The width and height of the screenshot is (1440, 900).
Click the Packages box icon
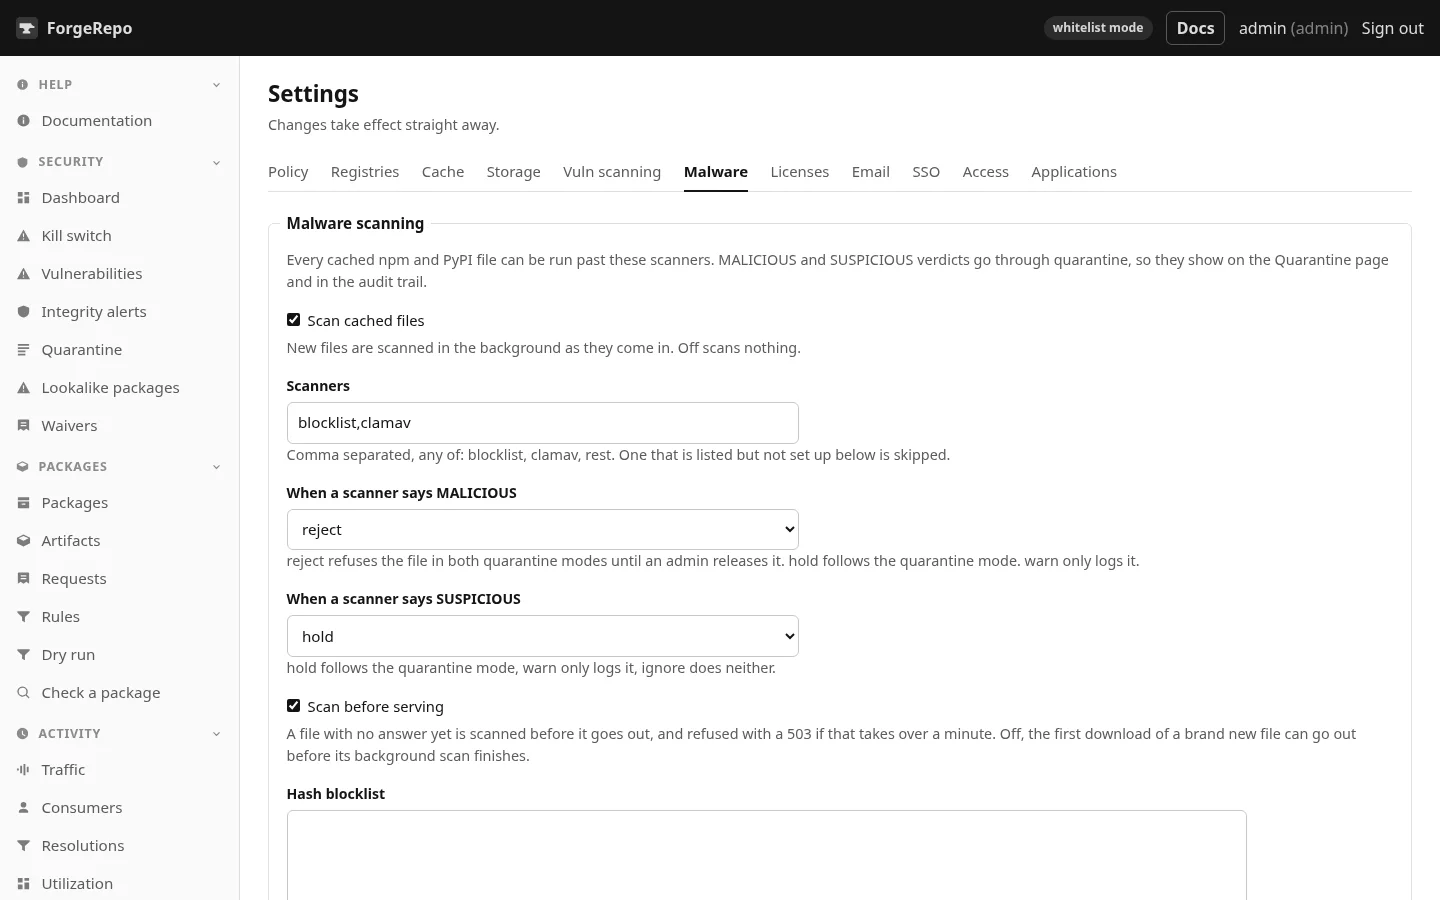[24, 503]
